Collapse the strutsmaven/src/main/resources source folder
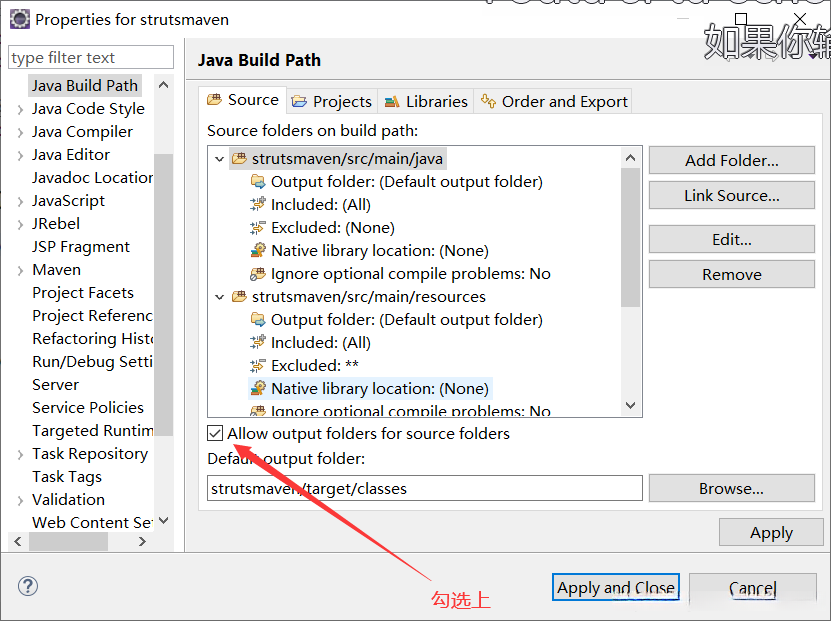Viewport: 831px width, 621px height. pos(219,297)
